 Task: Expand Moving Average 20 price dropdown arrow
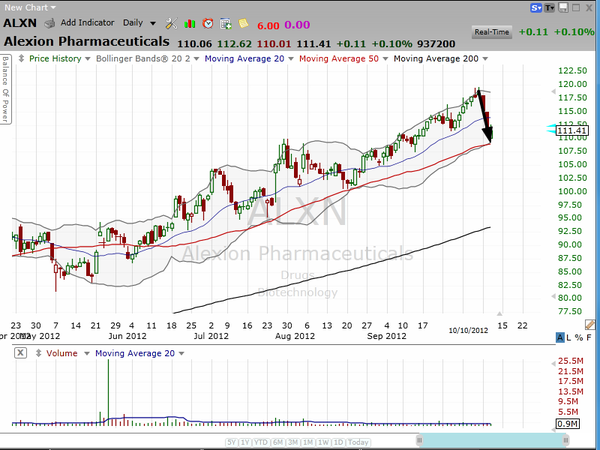[291, 59]
